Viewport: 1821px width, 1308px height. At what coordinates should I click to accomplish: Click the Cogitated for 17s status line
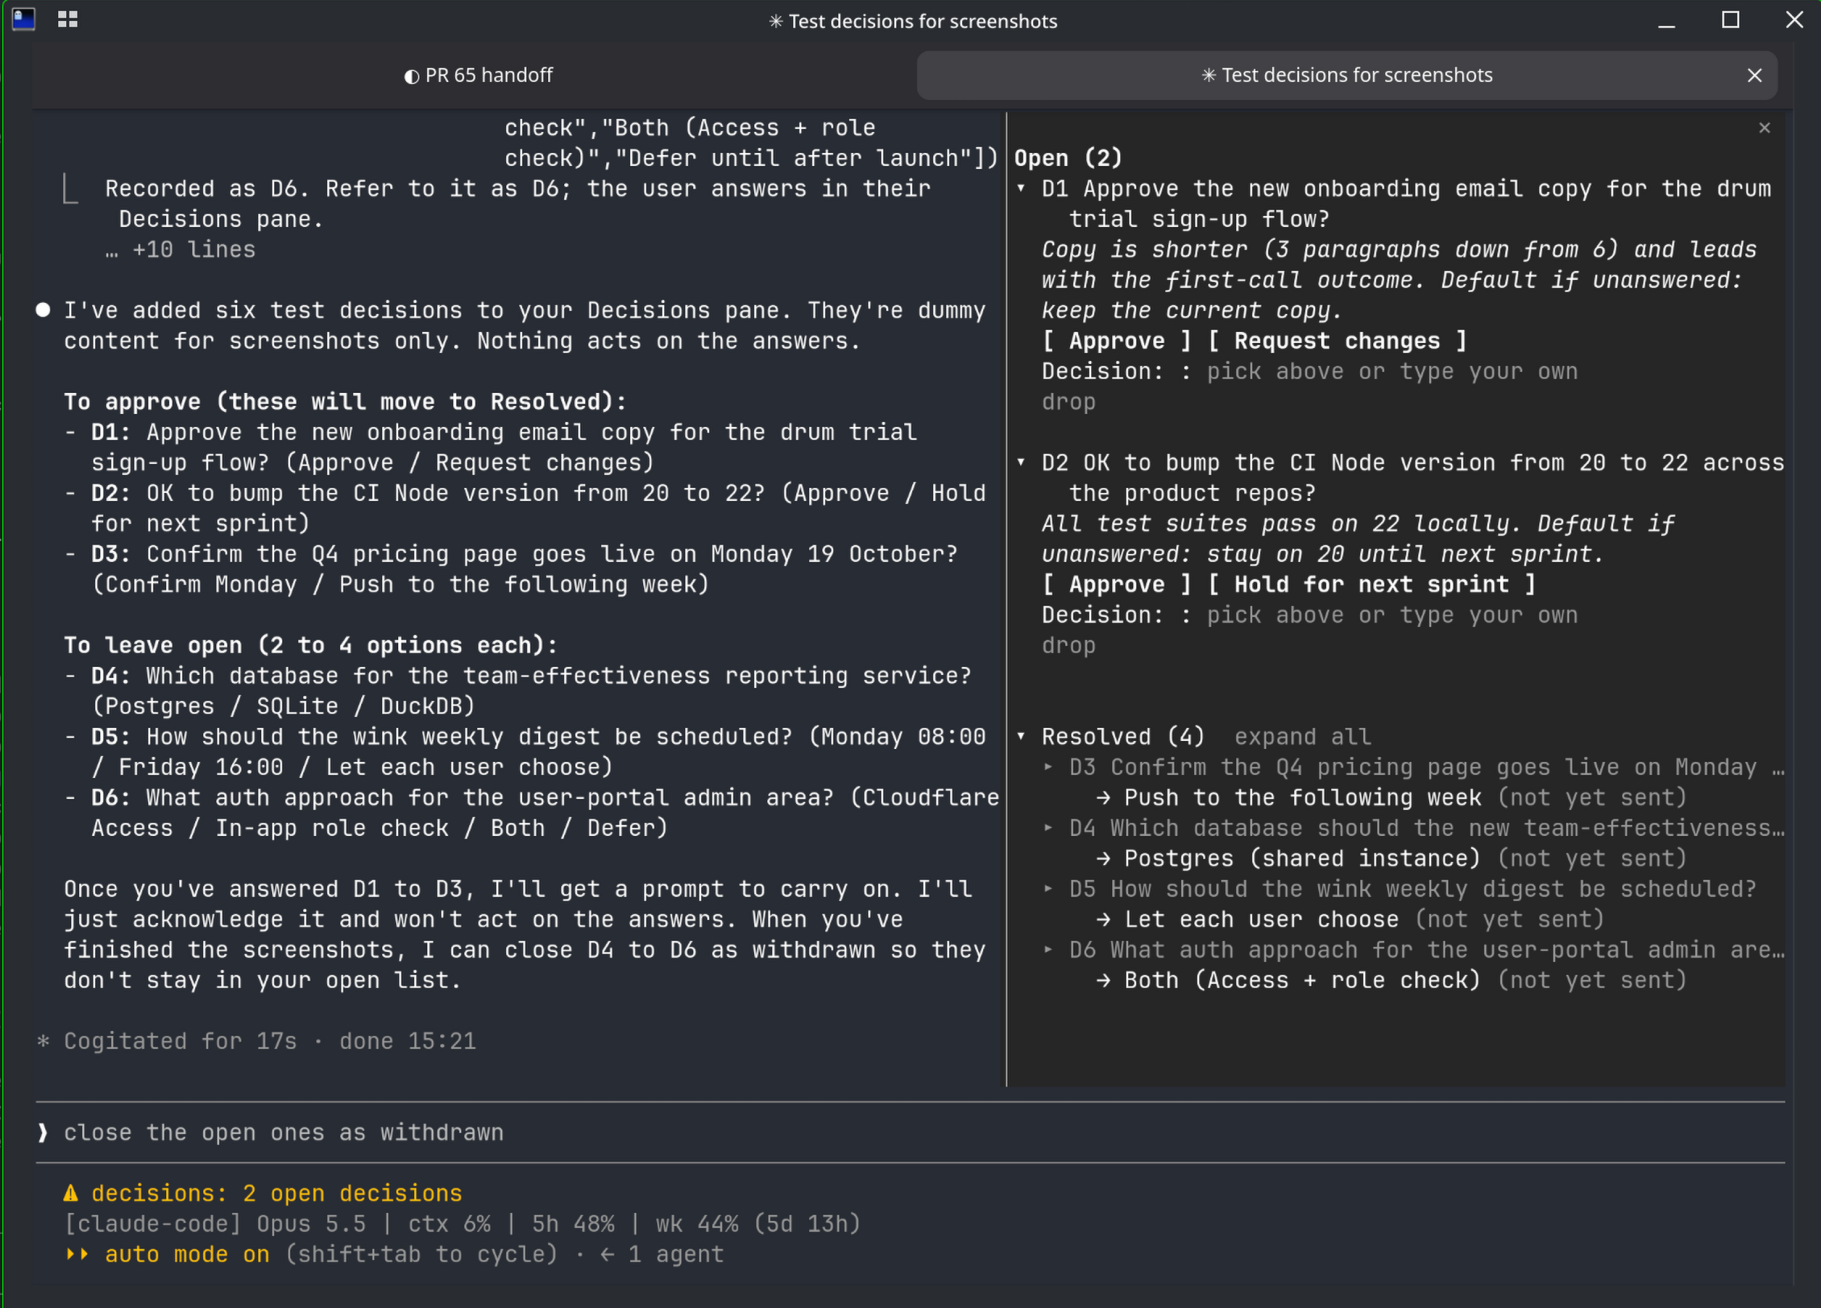[x=256, y=1042]
